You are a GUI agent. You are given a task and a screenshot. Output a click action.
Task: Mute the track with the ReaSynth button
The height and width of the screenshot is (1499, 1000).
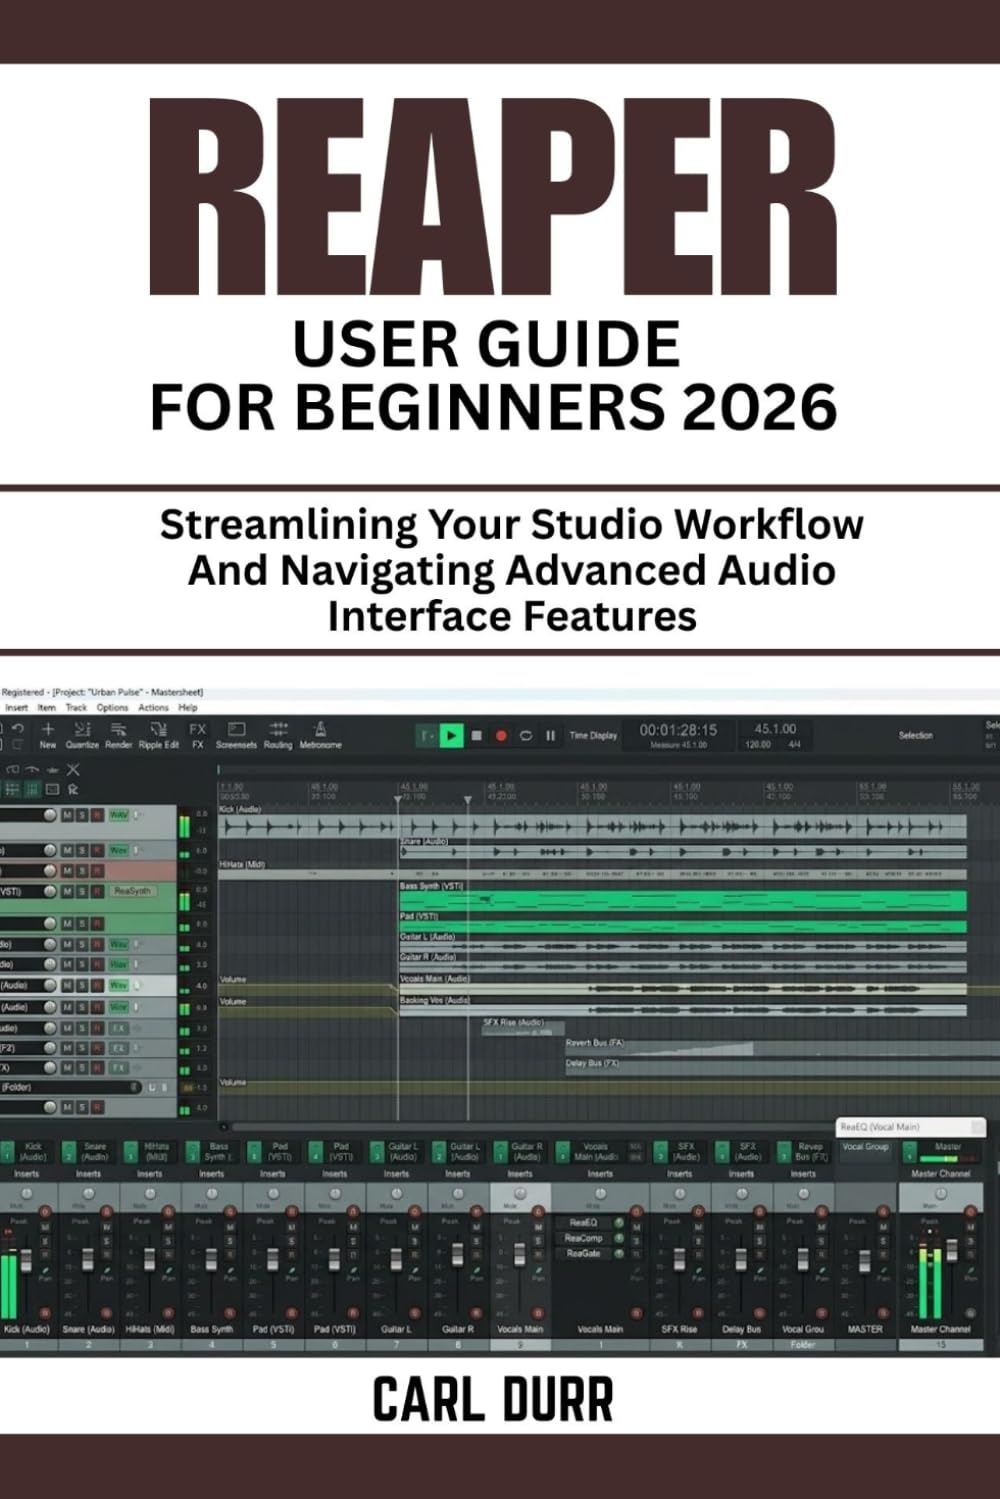click(x=67, y=891)
